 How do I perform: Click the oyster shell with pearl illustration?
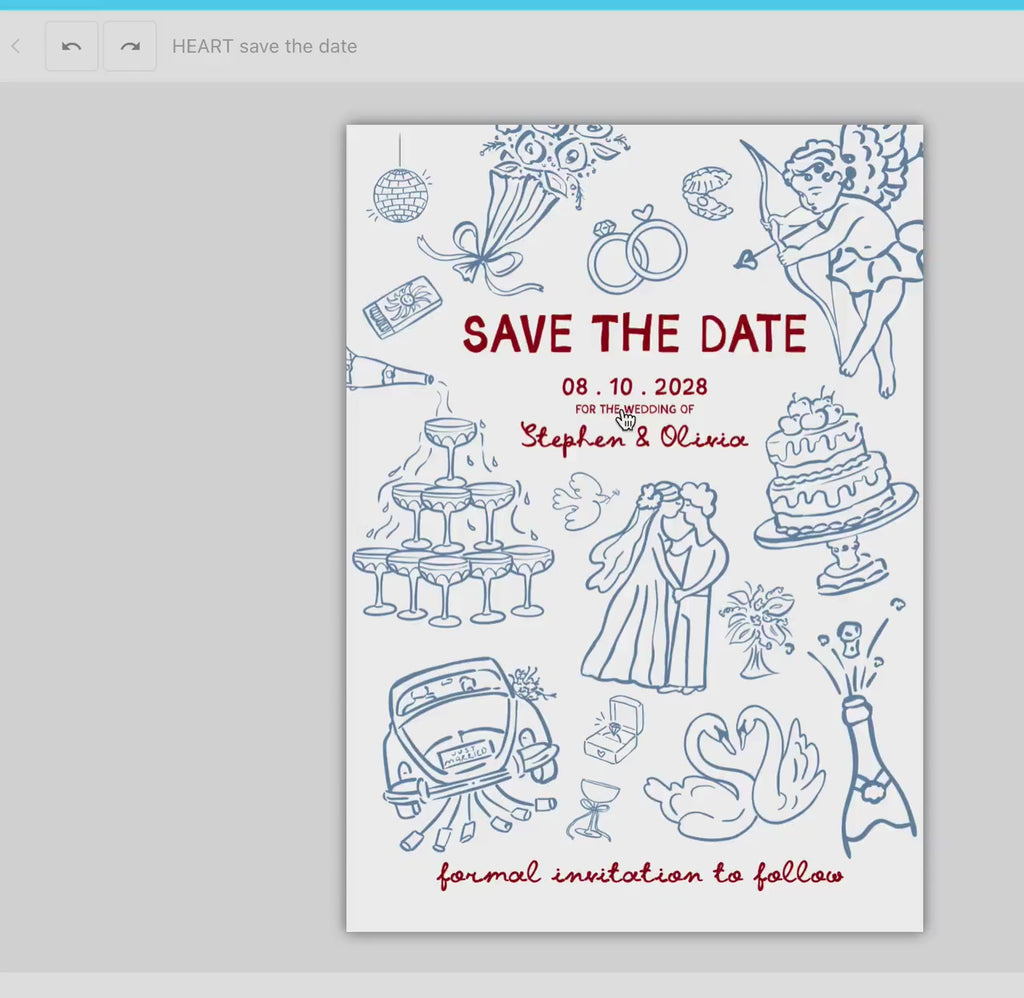coord(708,193)
